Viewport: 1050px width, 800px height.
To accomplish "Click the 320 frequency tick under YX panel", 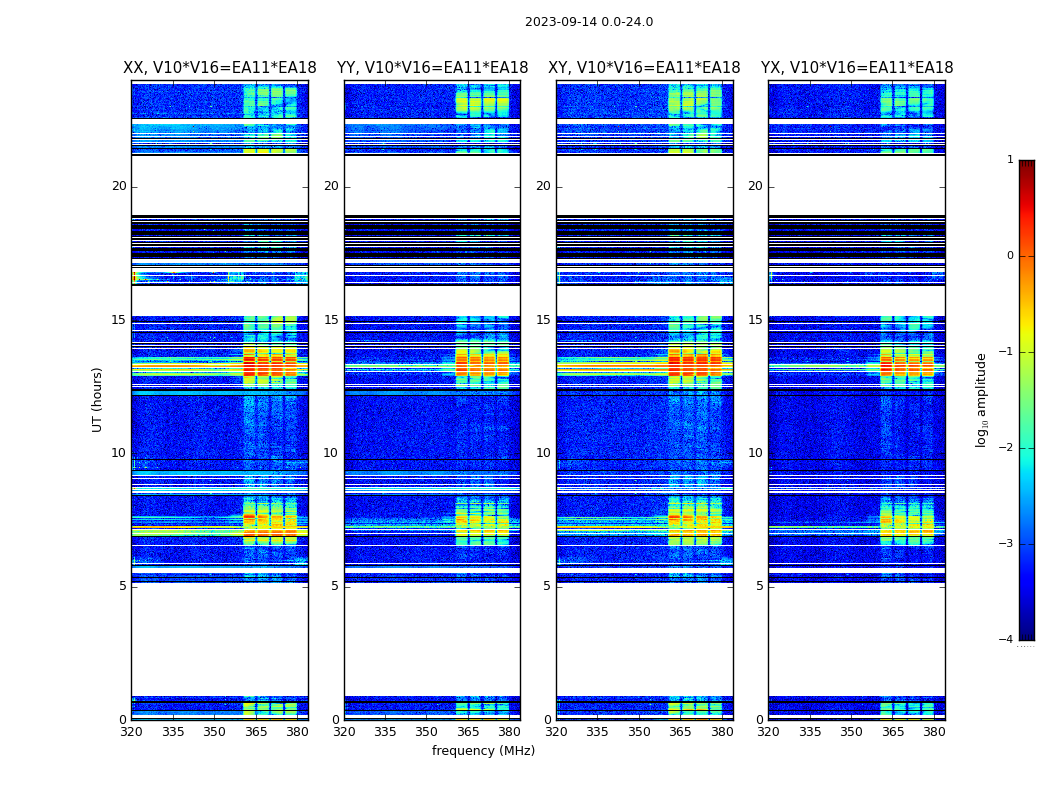I will 768,732.
